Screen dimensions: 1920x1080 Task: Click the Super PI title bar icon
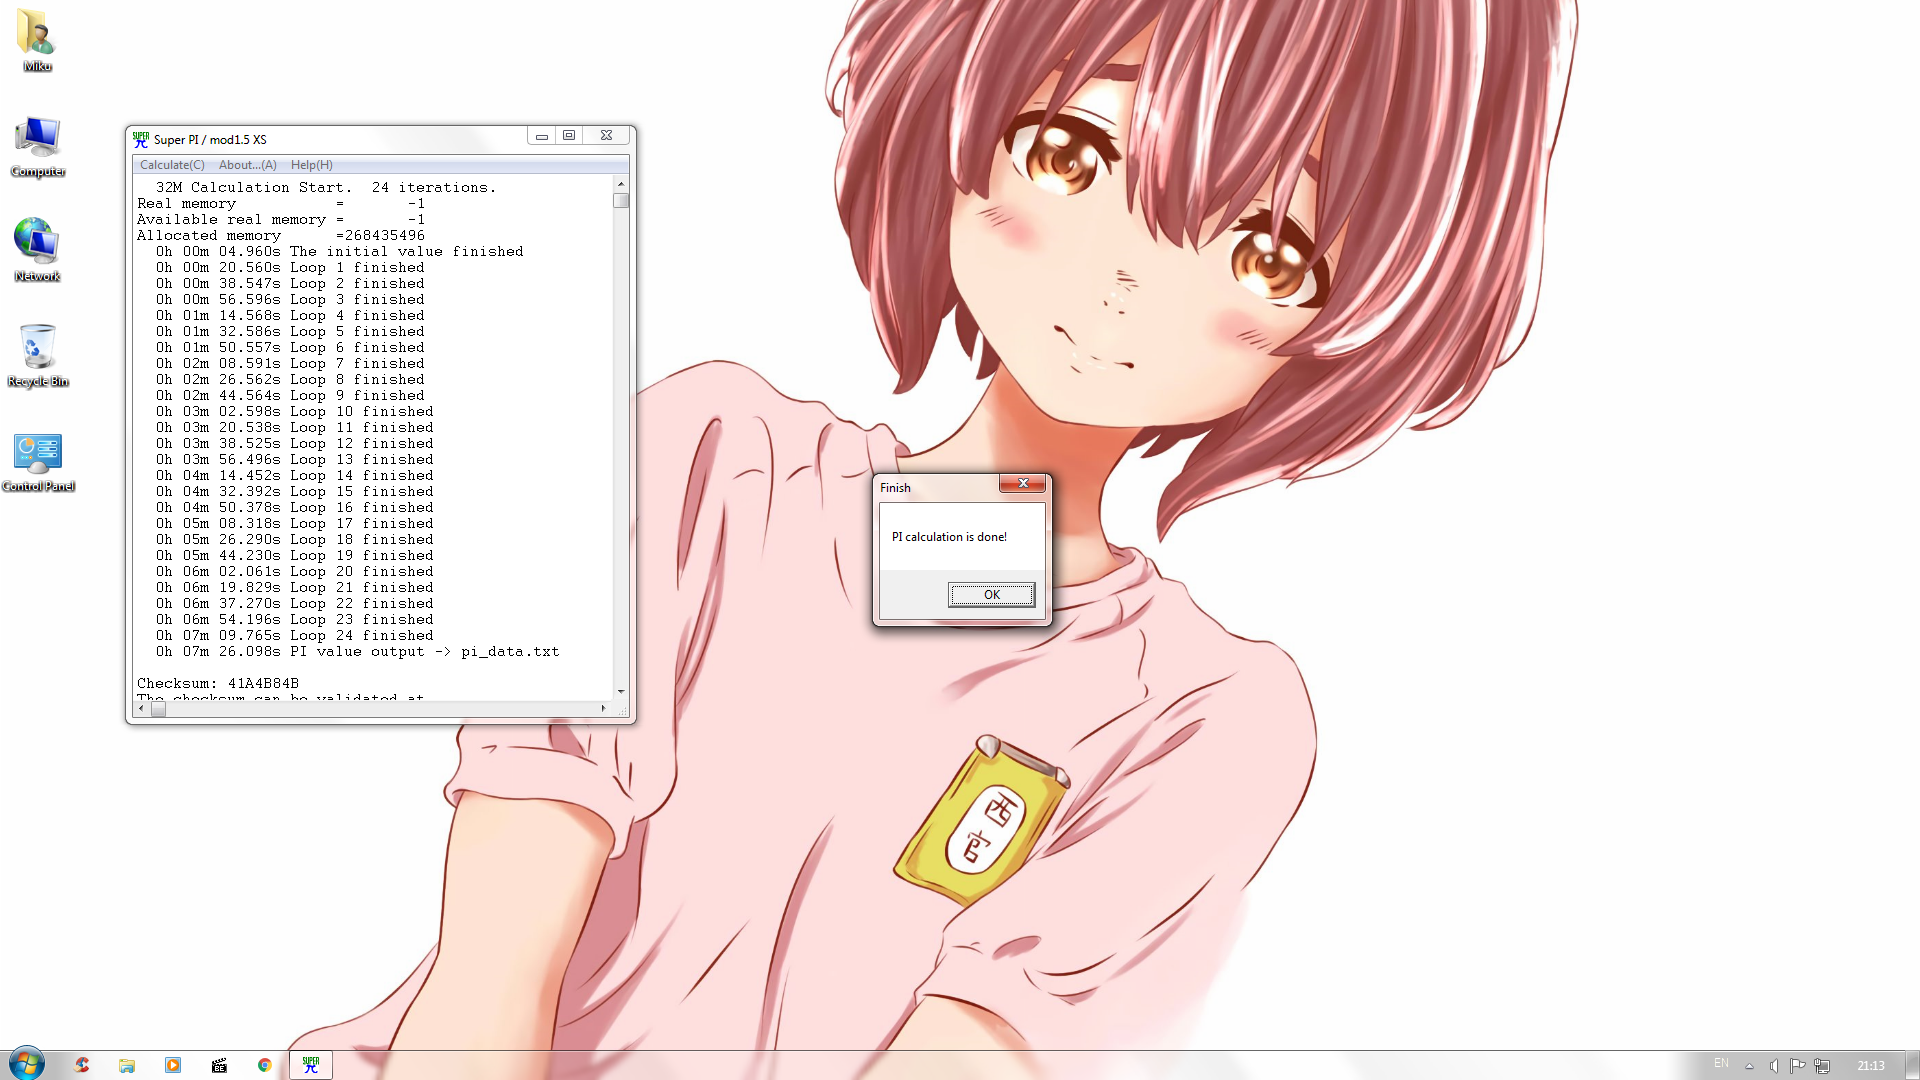click(x=141, y=139)
